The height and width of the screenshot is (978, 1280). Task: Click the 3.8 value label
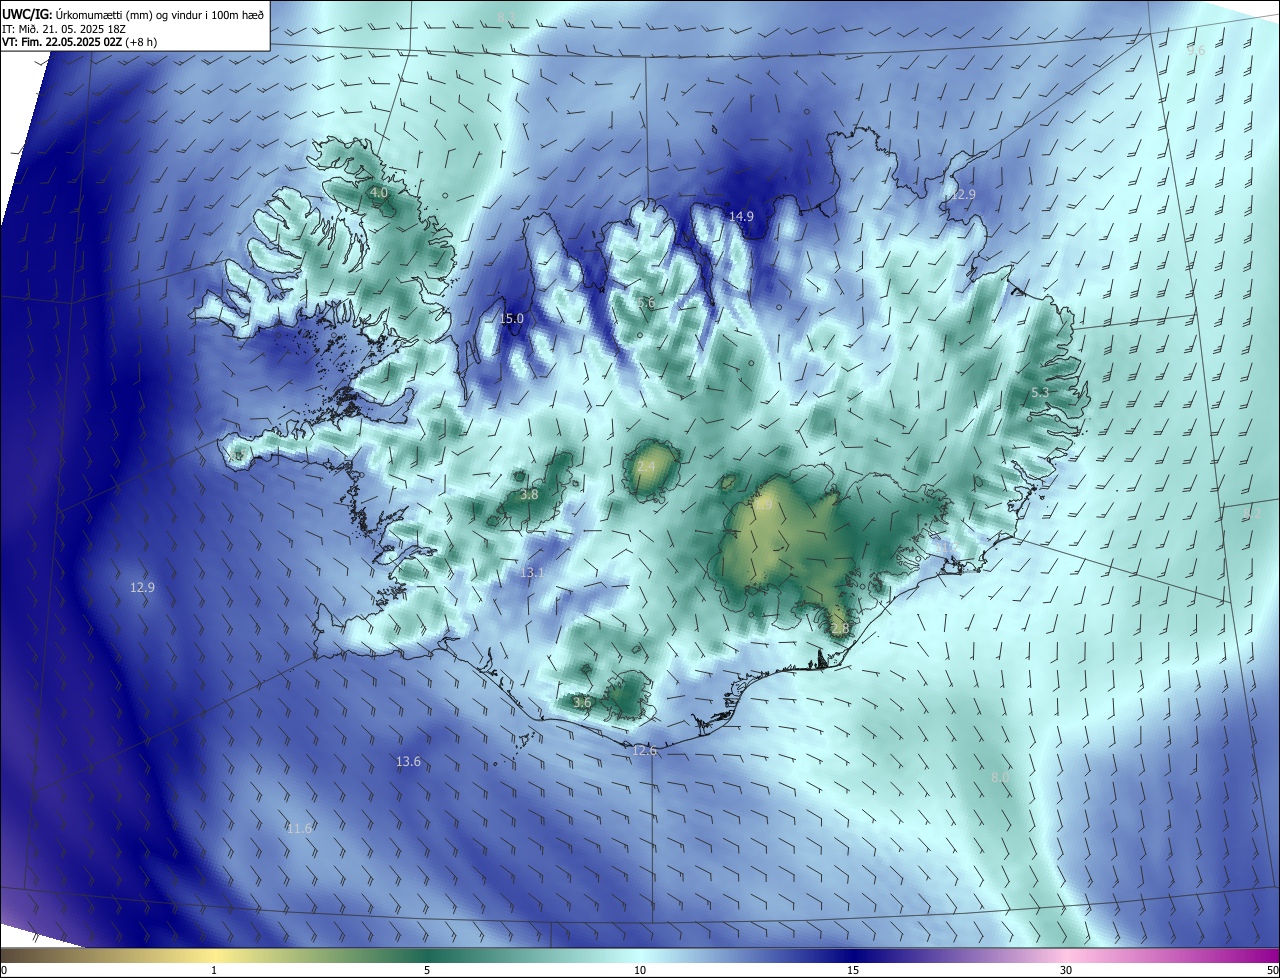[530, 494]
